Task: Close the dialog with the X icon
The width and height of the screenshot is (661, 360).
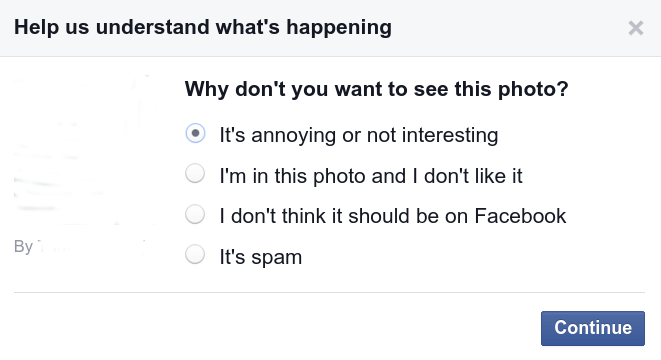Action: coord(635,28)
